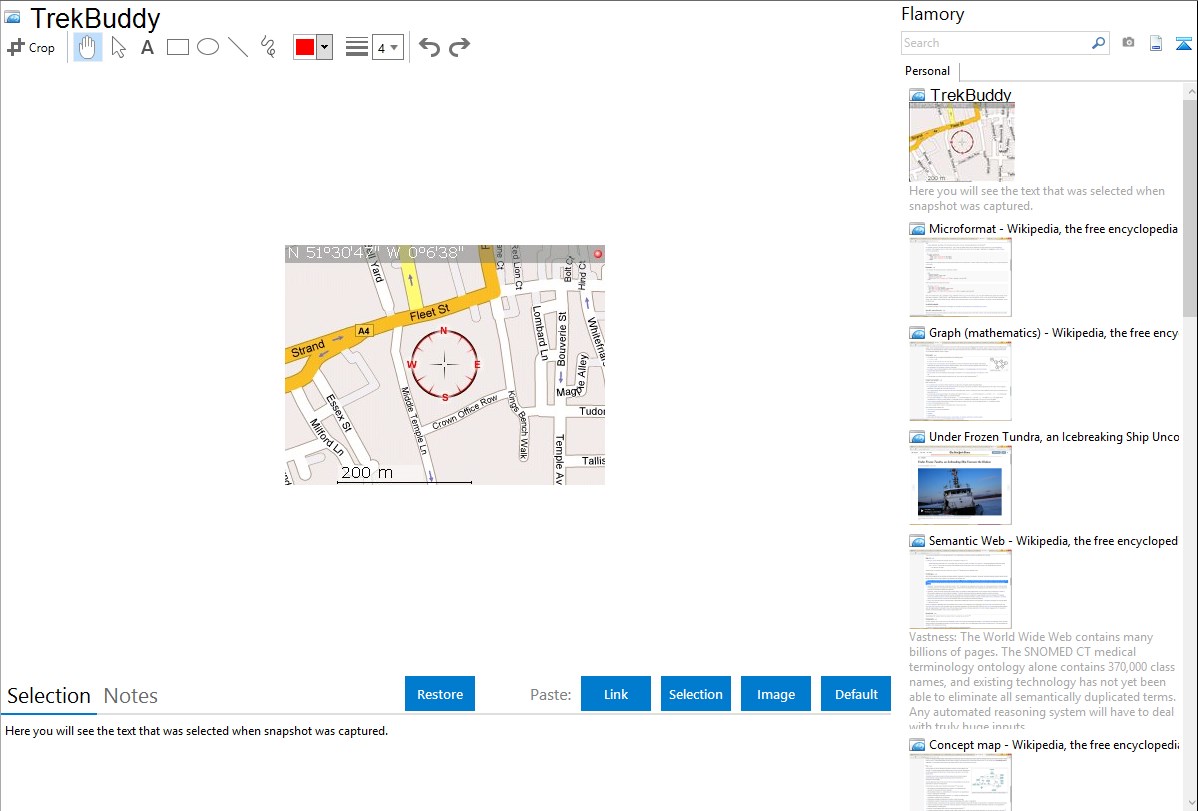Image resolution: width=1198 pixels, height=811 pixels.
Task: Click the Concept map - Wikipedia title text
Action: pyautogui.click(x=1054, y=744)
